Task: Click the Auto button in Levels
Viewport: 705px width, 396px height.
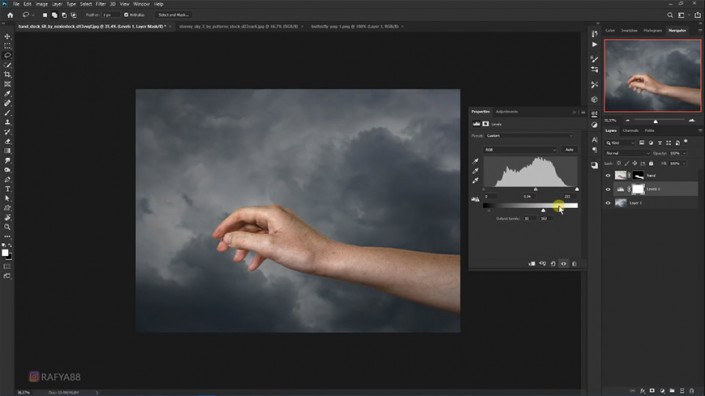Action: 569,150
